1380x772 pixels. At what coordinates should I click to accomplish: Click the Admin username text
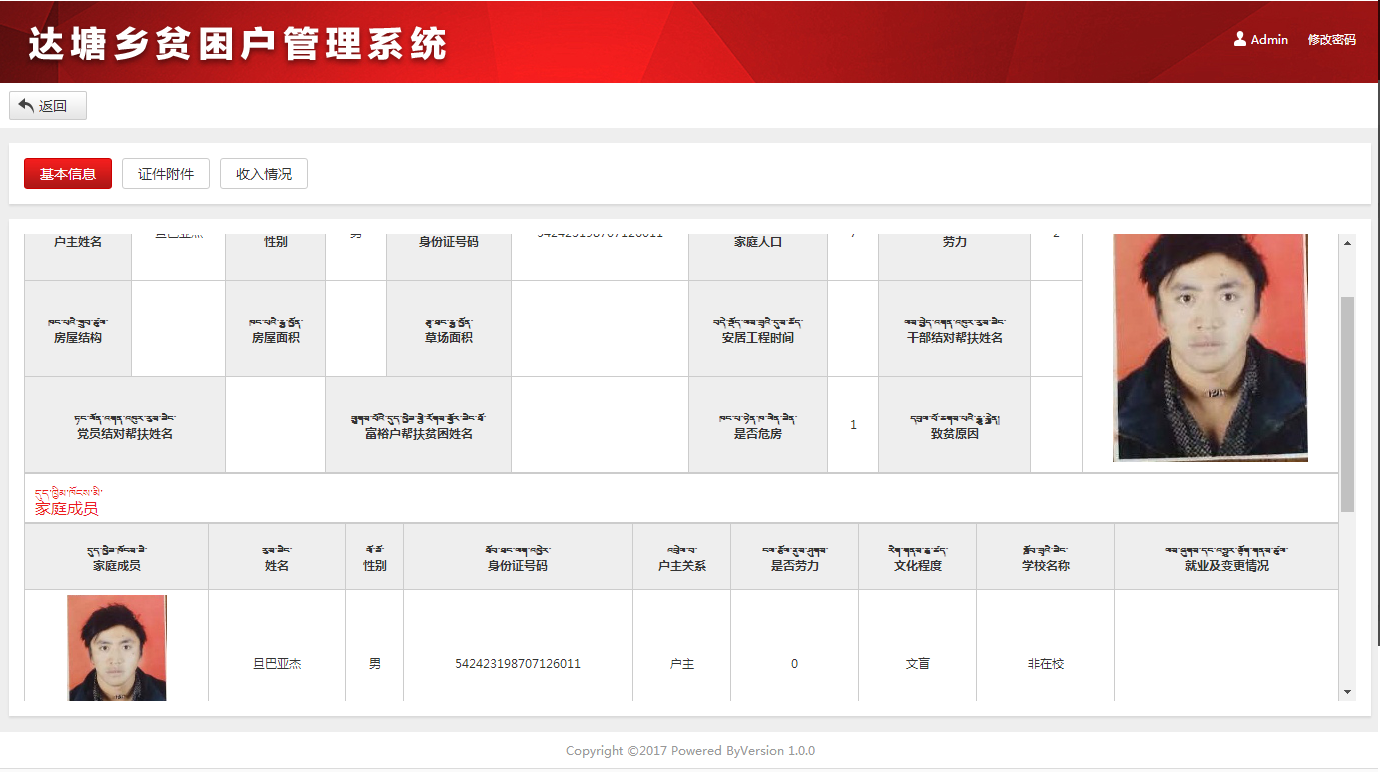point(1269,40)
